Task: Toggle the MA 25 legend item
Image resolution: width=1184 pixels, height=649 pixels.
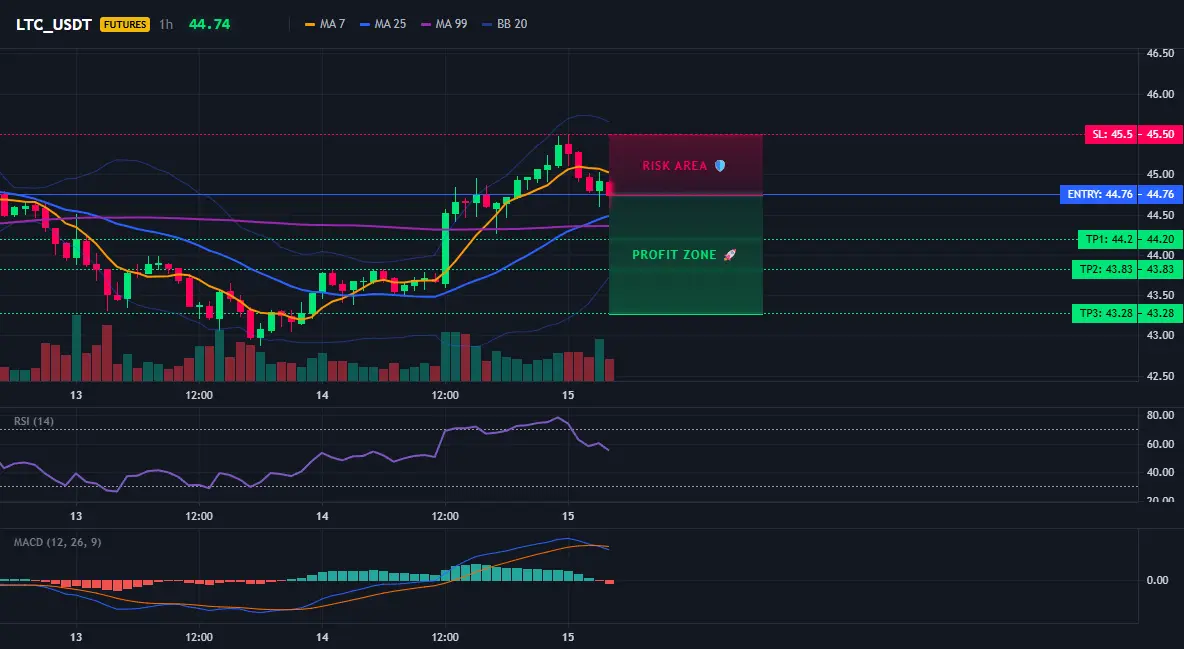Action: coord(383,24)
